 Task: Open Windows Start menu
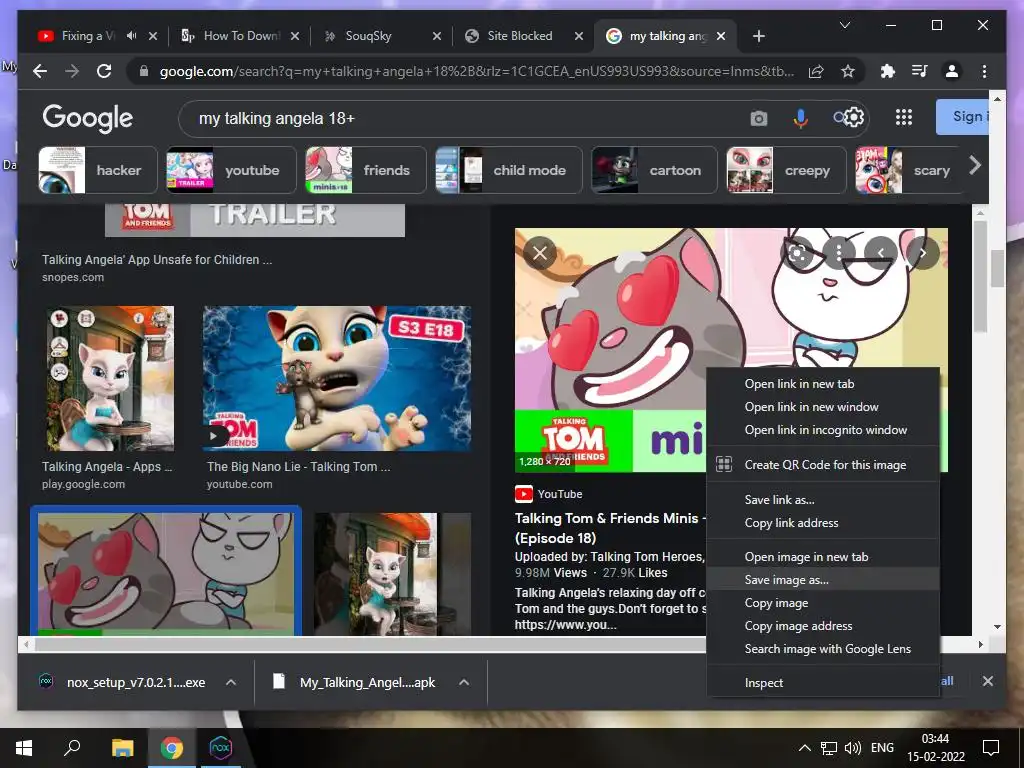[24, 748]
